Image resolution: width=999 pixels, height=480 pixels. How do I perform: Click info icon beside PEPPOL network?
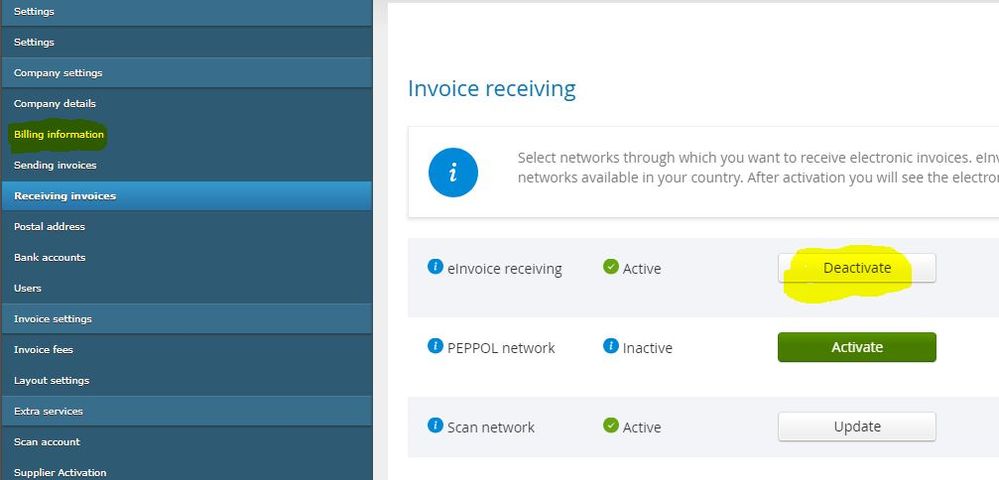pyautogui.click(x=435, y=346)
